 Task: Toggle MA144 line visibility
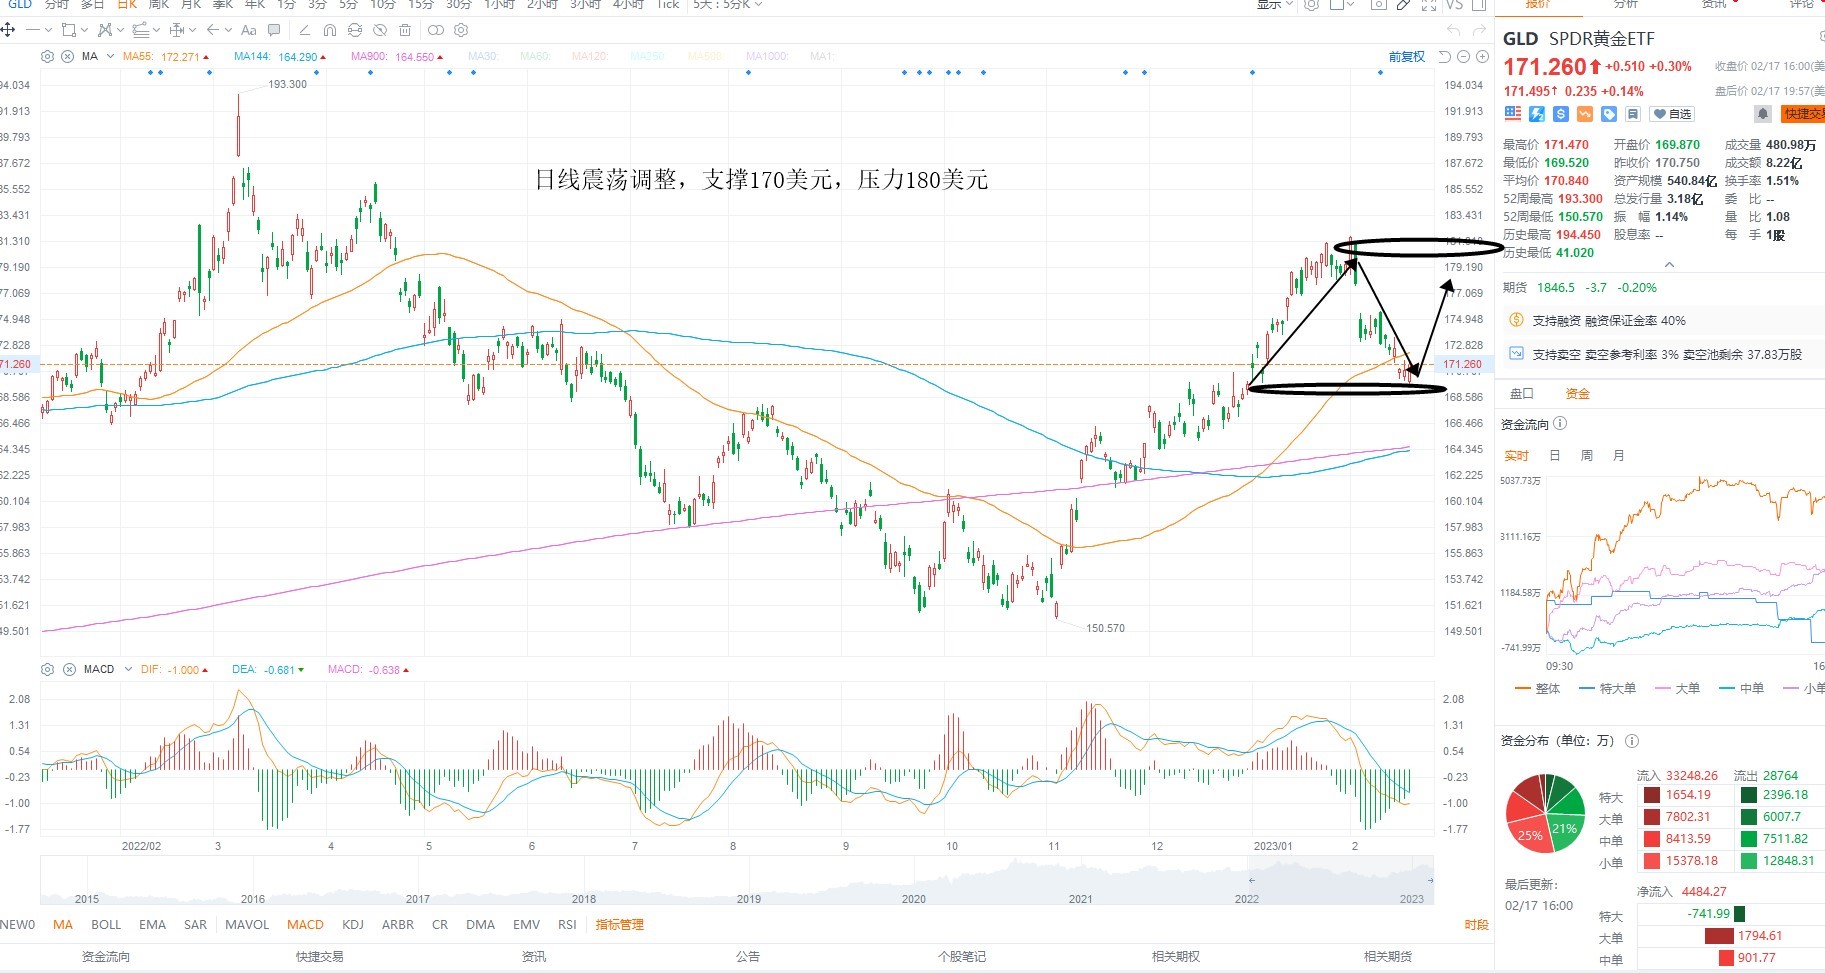click(x=279, y=57)
